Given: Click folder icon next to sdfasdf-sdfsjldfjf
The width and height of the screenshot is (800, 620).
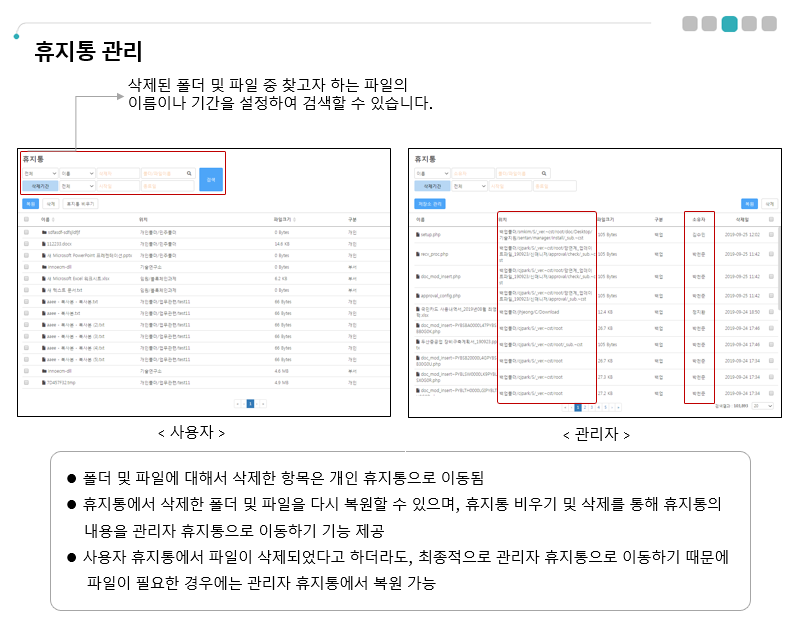Looking at the screenshot, I should (x=44, y=231).
